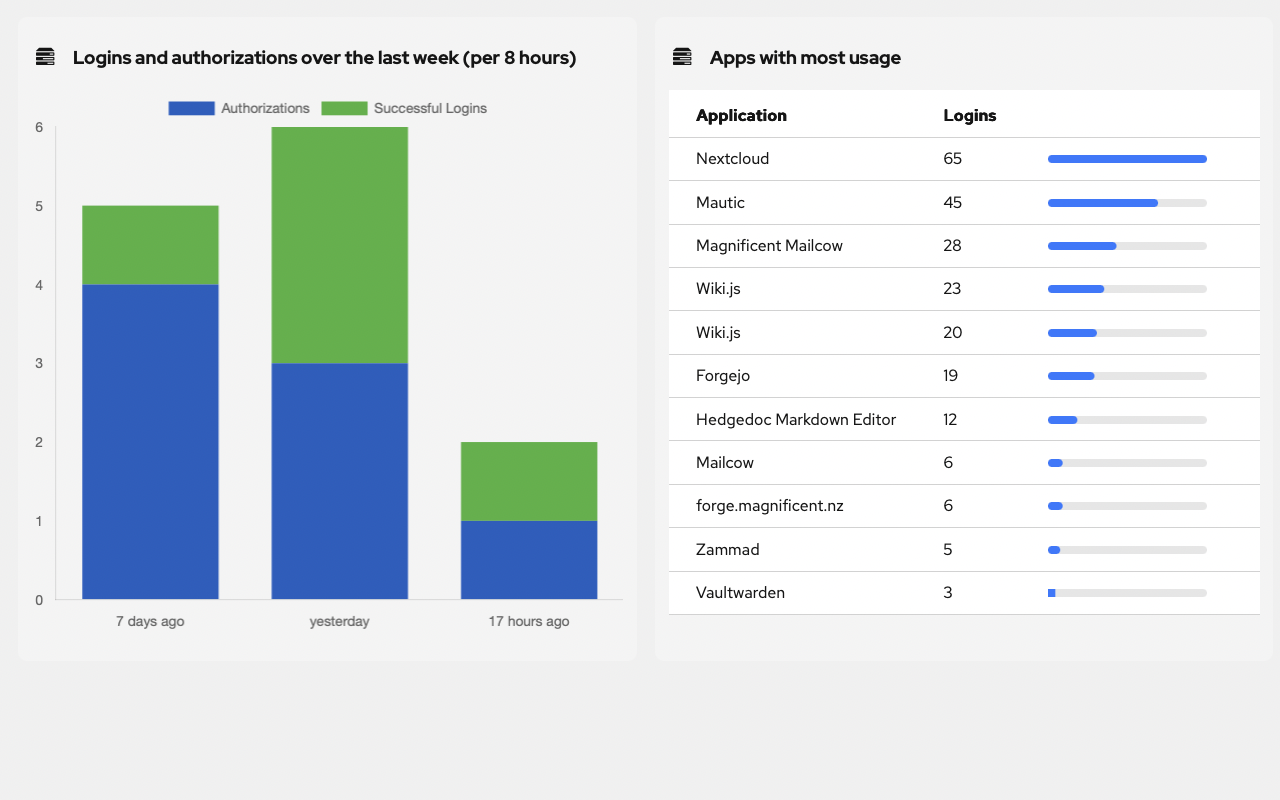The width and height of the screenshot is (1280, 800).
Task: Click the 'yesterday' axis label
Action: click(340, 621)
